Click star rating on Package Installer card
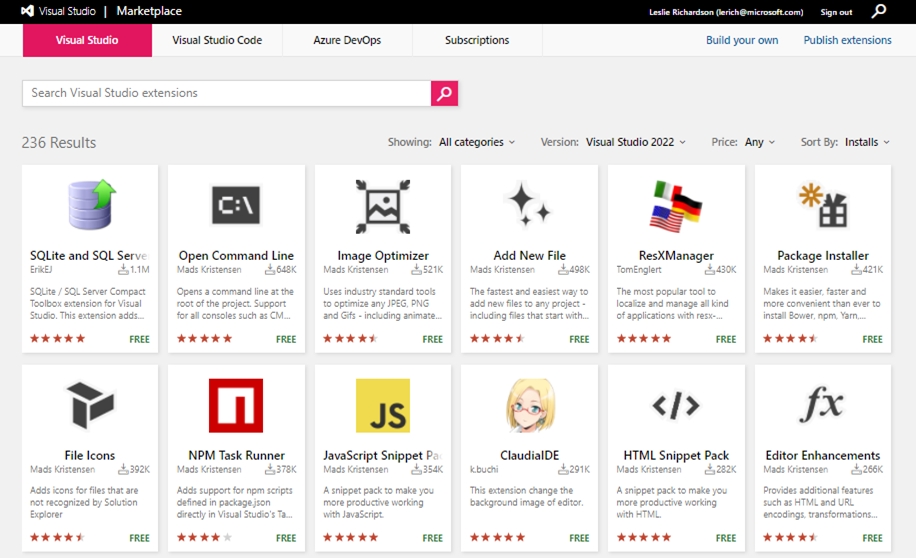Image resolution: width=916 pixels, height=558 pixels. 790,338
